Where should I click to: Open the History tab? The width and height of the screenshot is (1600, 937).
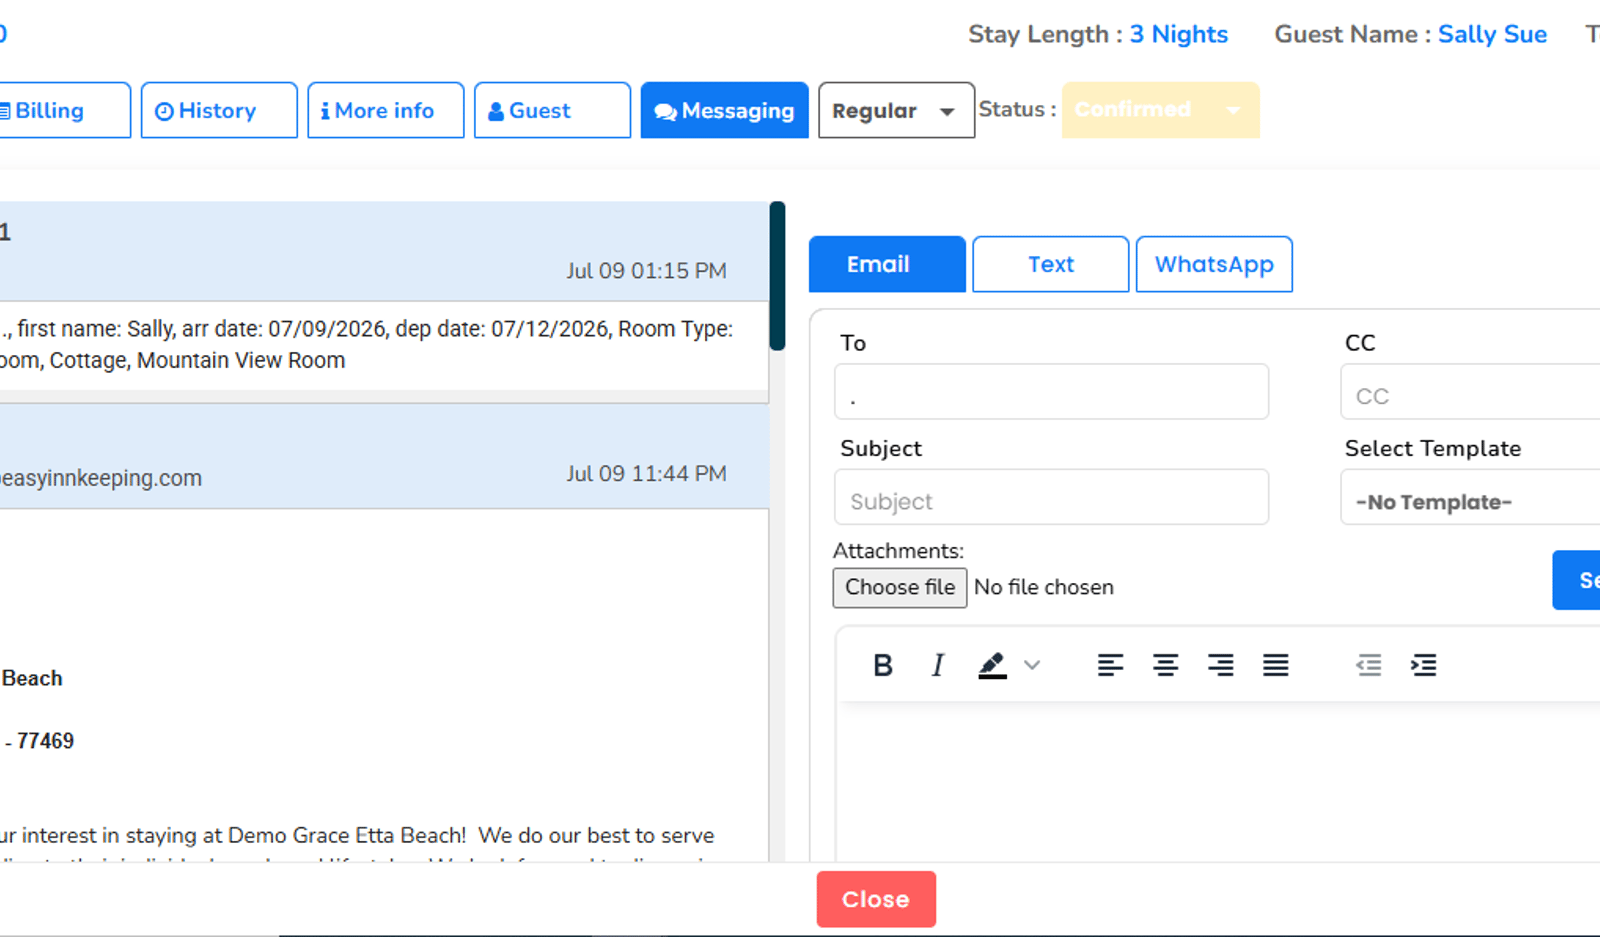(219, 110)
